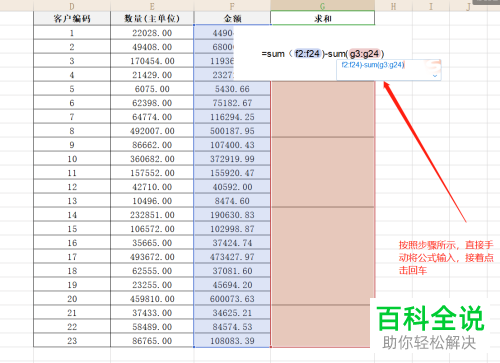
Task: Click the amount cell 8474.60
Action: (232, 201)
